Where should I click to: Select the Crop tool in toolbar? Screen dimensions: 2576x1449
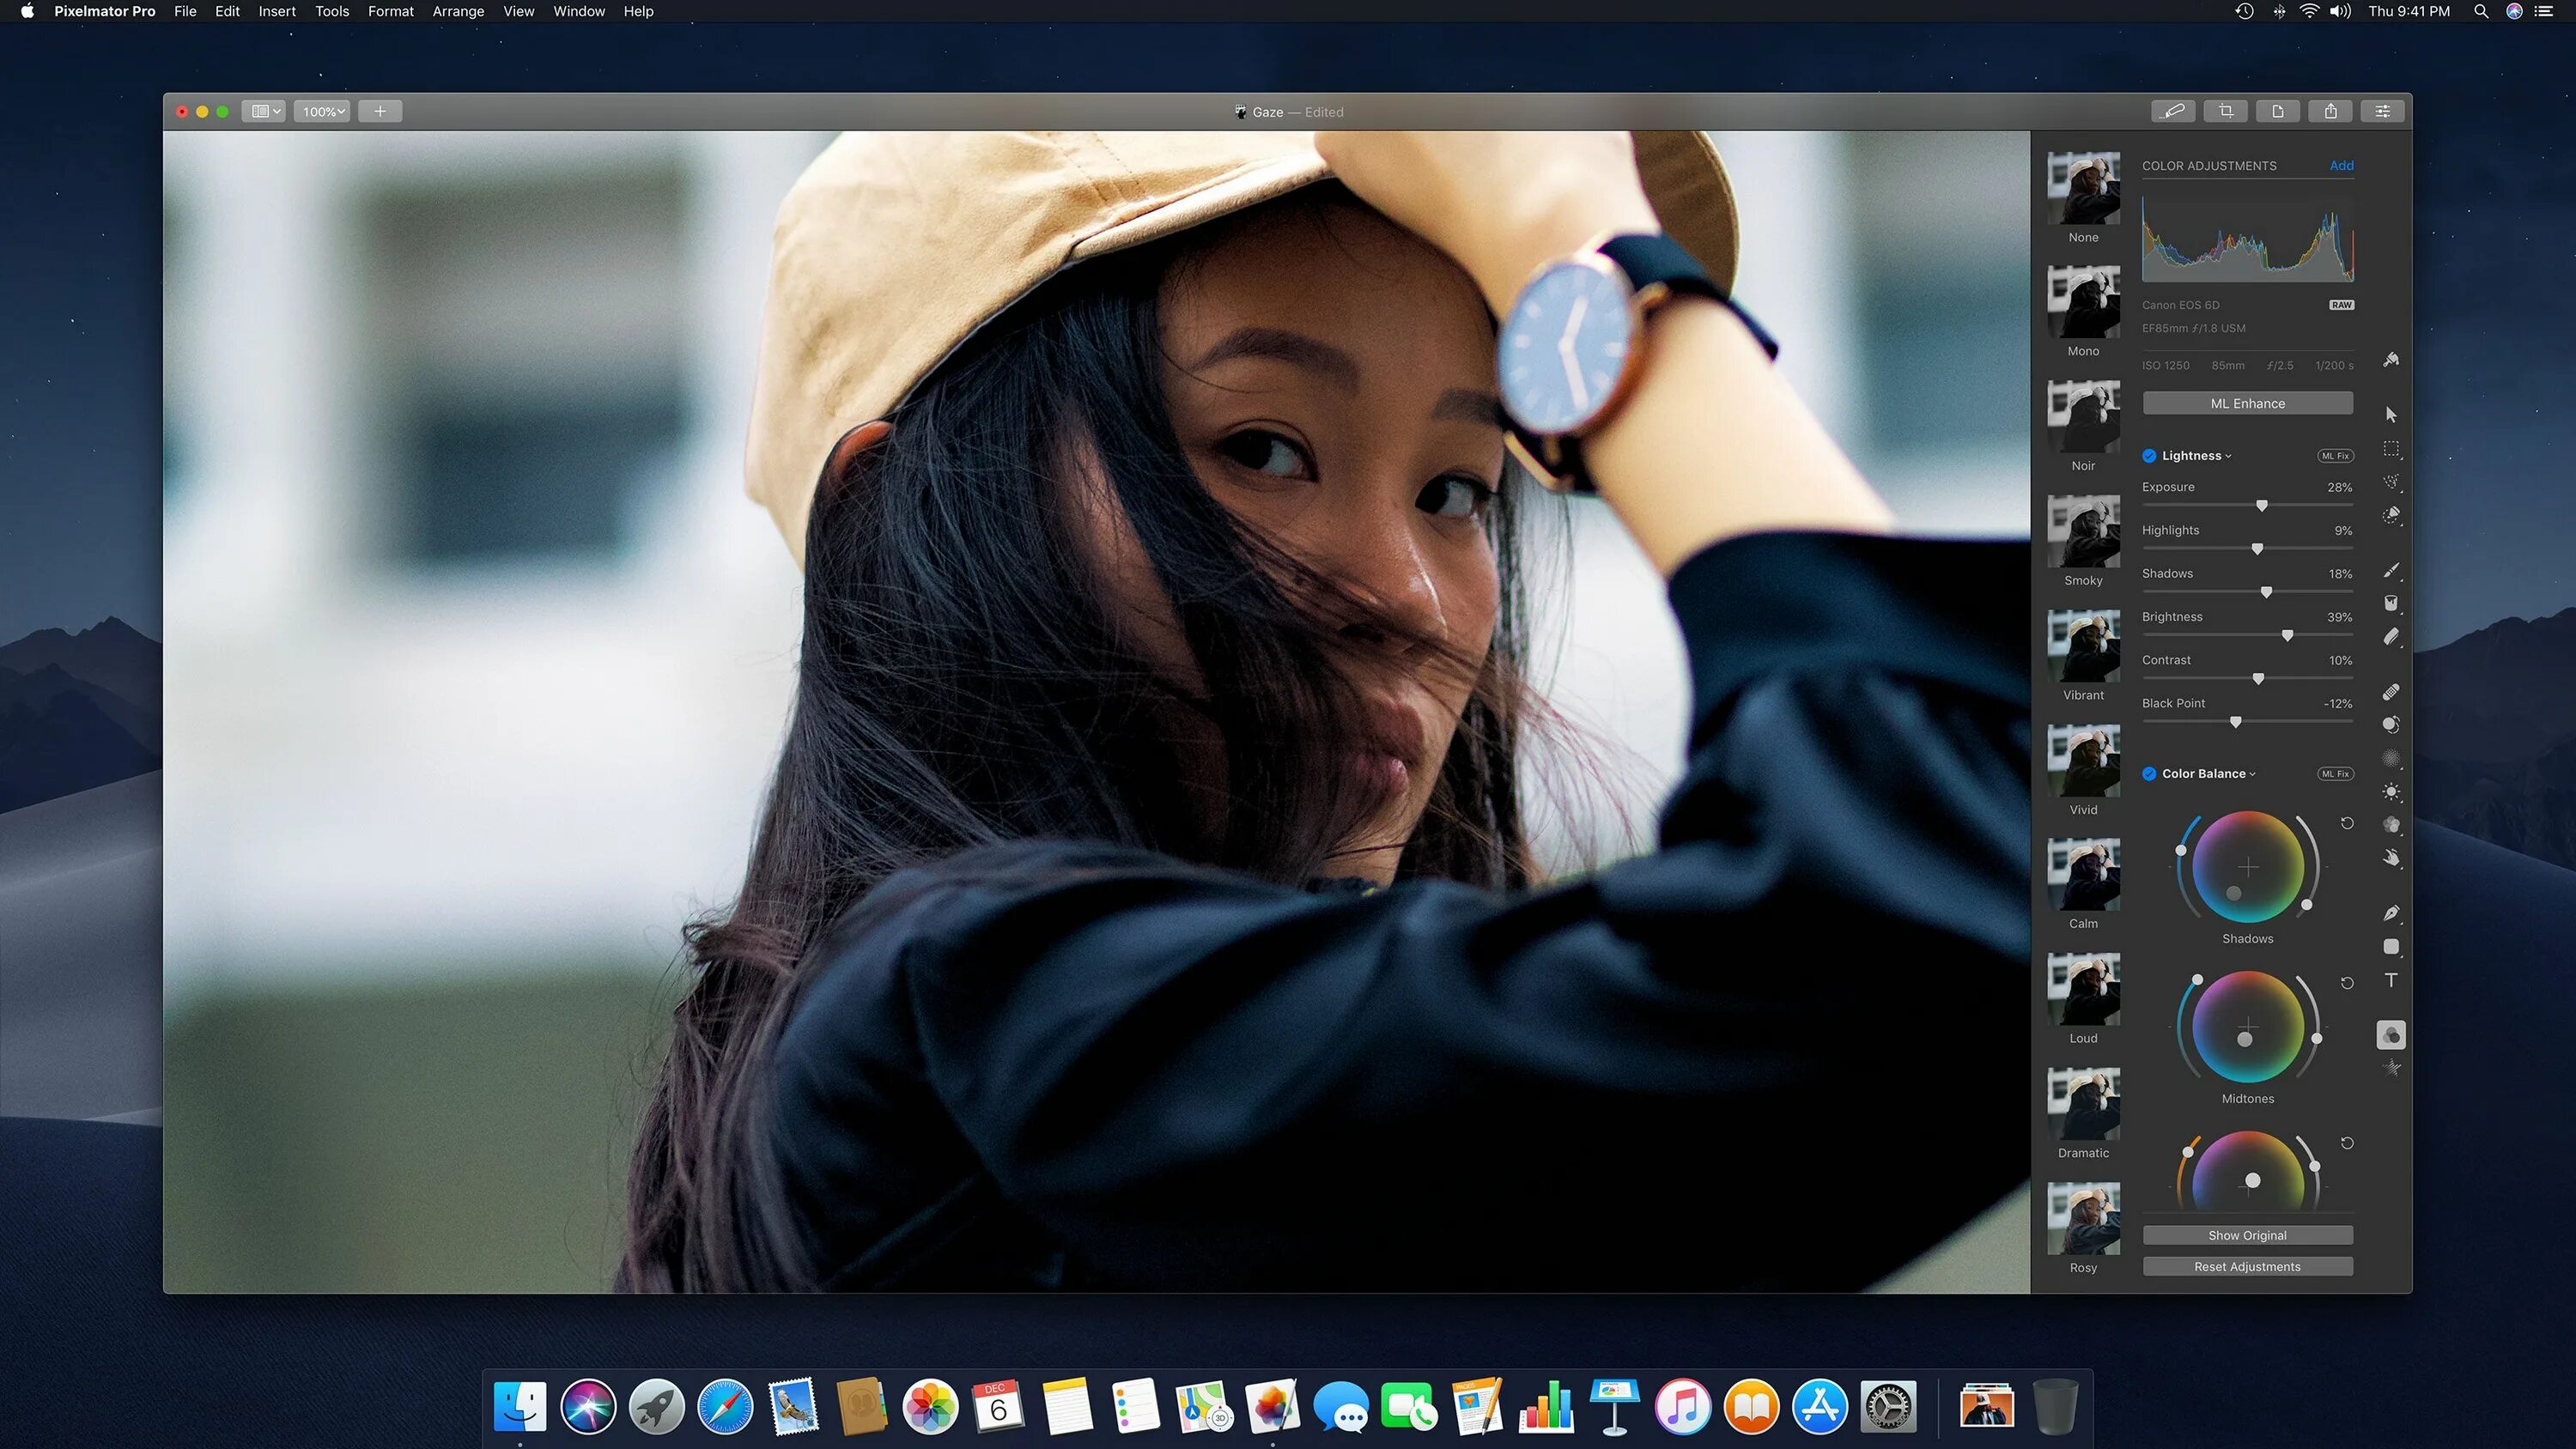click(2226, 112)
